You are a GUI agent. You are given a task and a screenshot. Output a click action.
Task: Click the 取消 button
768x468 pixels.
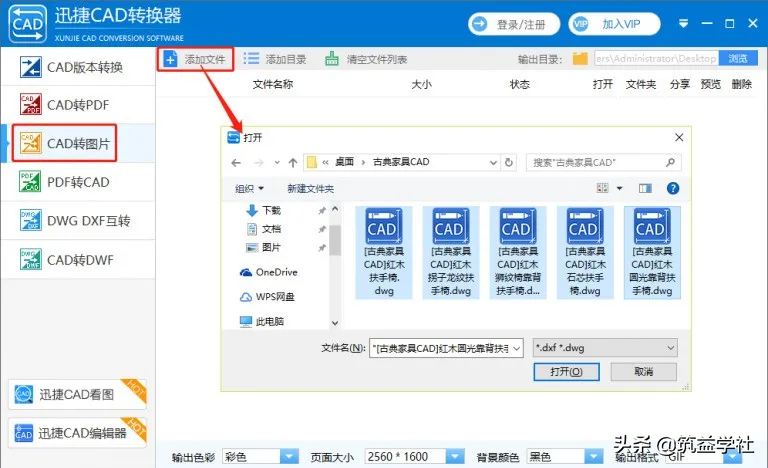[x=644, y=371]
